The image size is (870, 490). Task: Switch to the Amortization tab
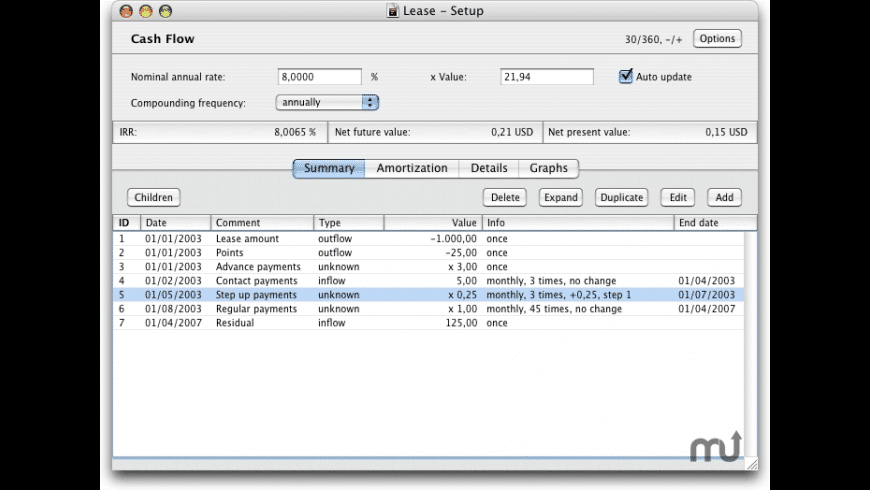click(x=411, y=168)
